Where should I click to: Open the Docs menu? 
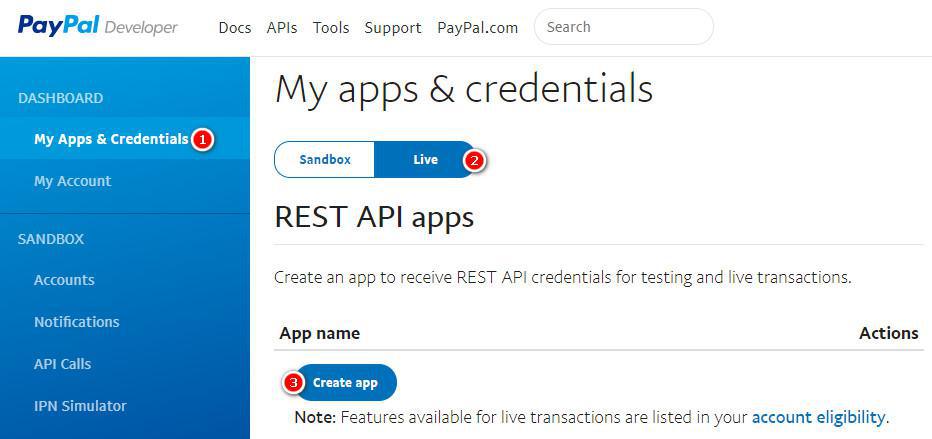(x=235, y=28)
